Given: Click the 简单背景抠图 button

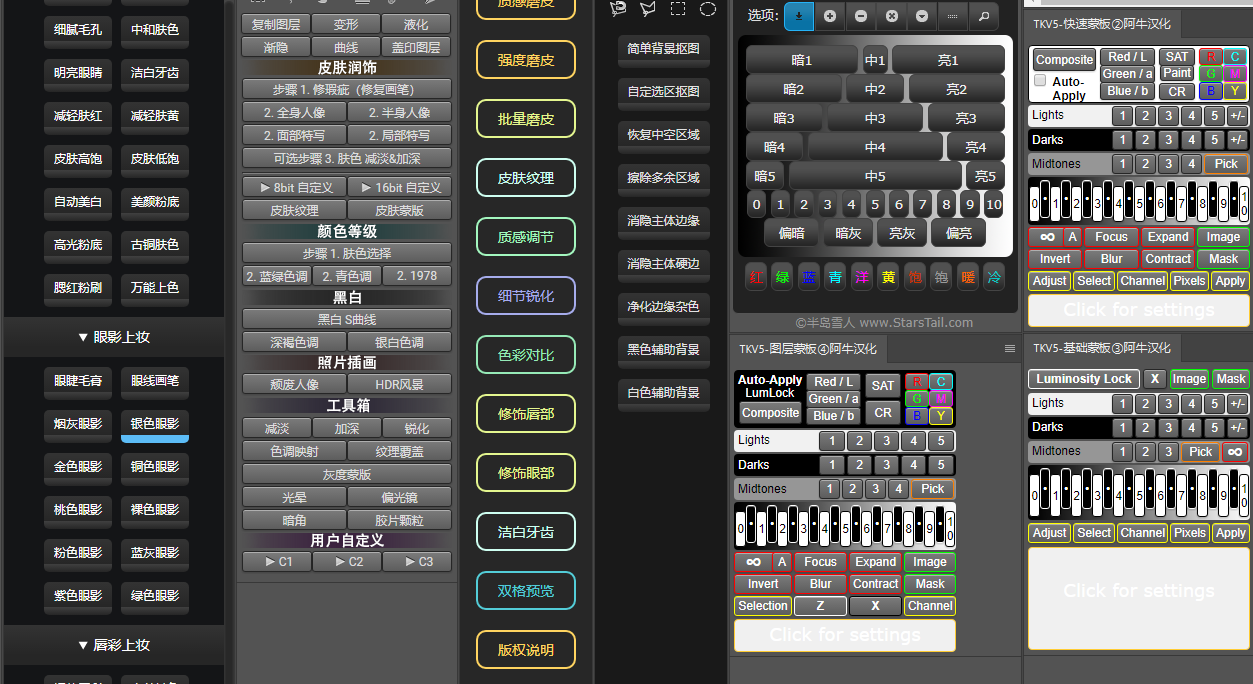Looking at the screenshot, I should point(663,48).
